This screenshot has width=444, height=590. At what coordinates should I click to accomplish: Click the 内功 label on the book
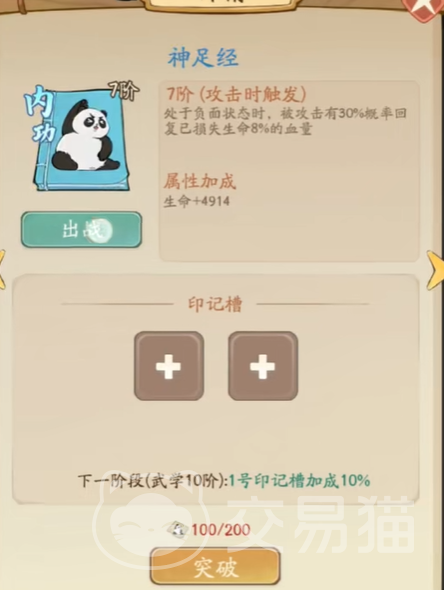(40, 114)
